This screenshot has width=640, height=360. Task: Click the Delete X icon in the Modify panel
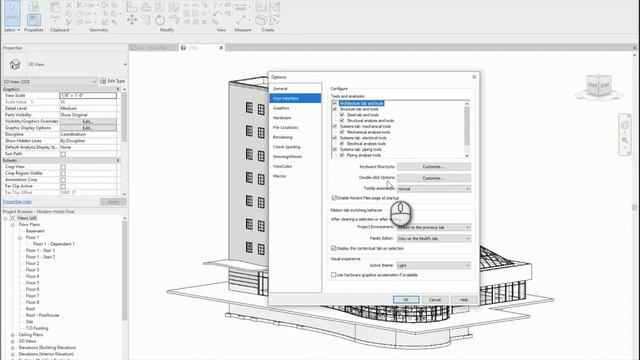[204, 22]
